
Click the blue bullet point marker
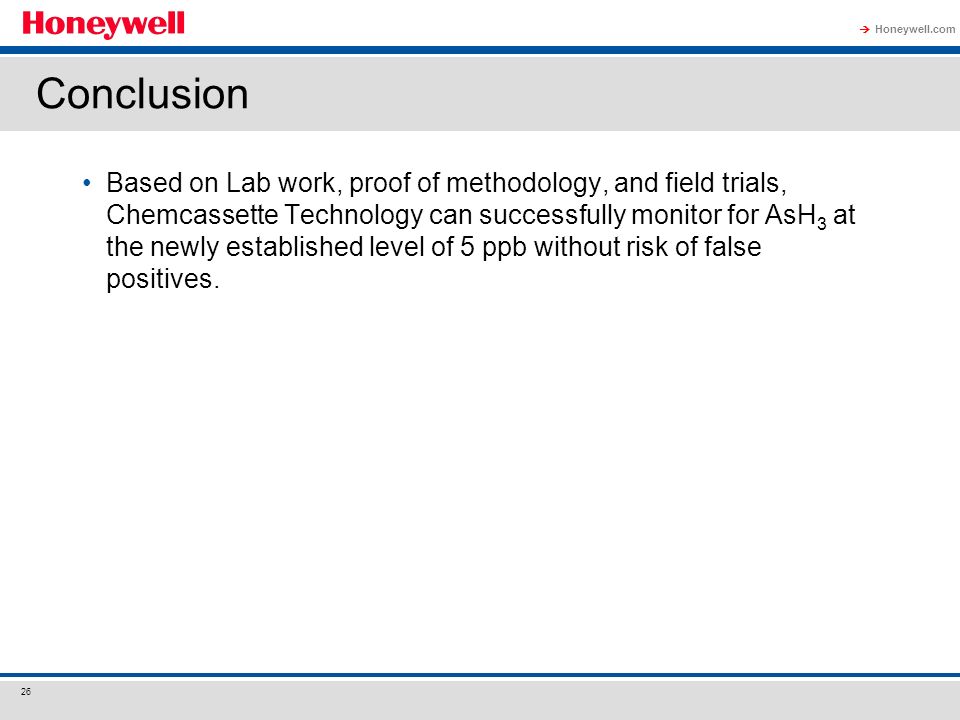point(87,182)
